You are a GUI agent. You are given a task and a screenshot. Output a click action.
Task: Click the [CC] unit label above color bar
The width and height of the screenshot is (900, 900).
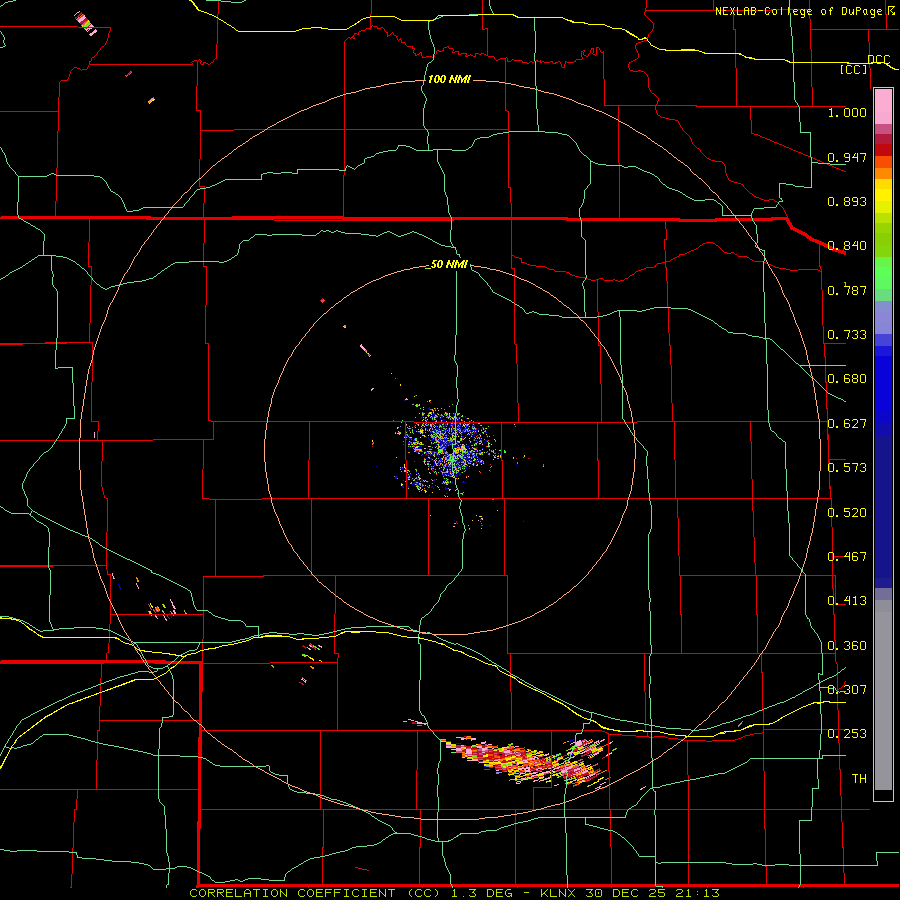(853, 69)
